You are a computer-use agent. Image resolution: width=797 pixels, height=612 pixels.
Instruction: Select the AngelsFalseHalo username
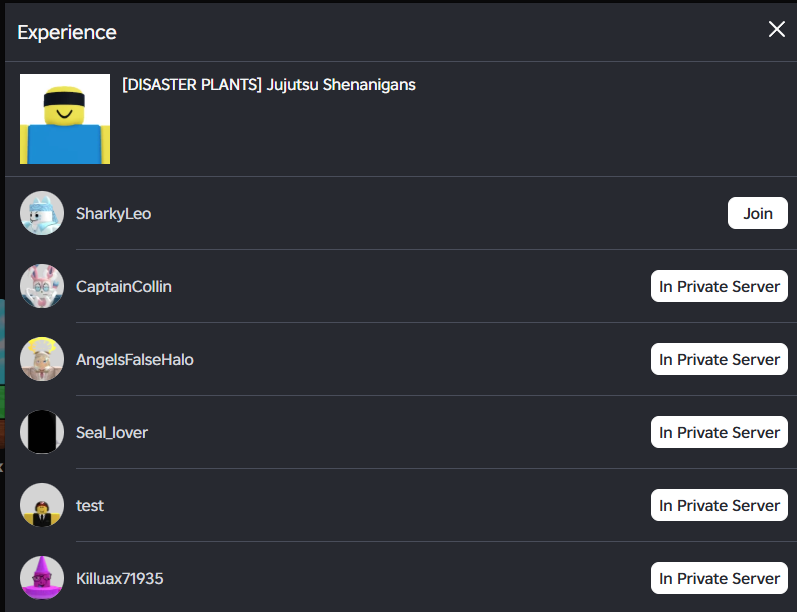click(x=135, y=360)
